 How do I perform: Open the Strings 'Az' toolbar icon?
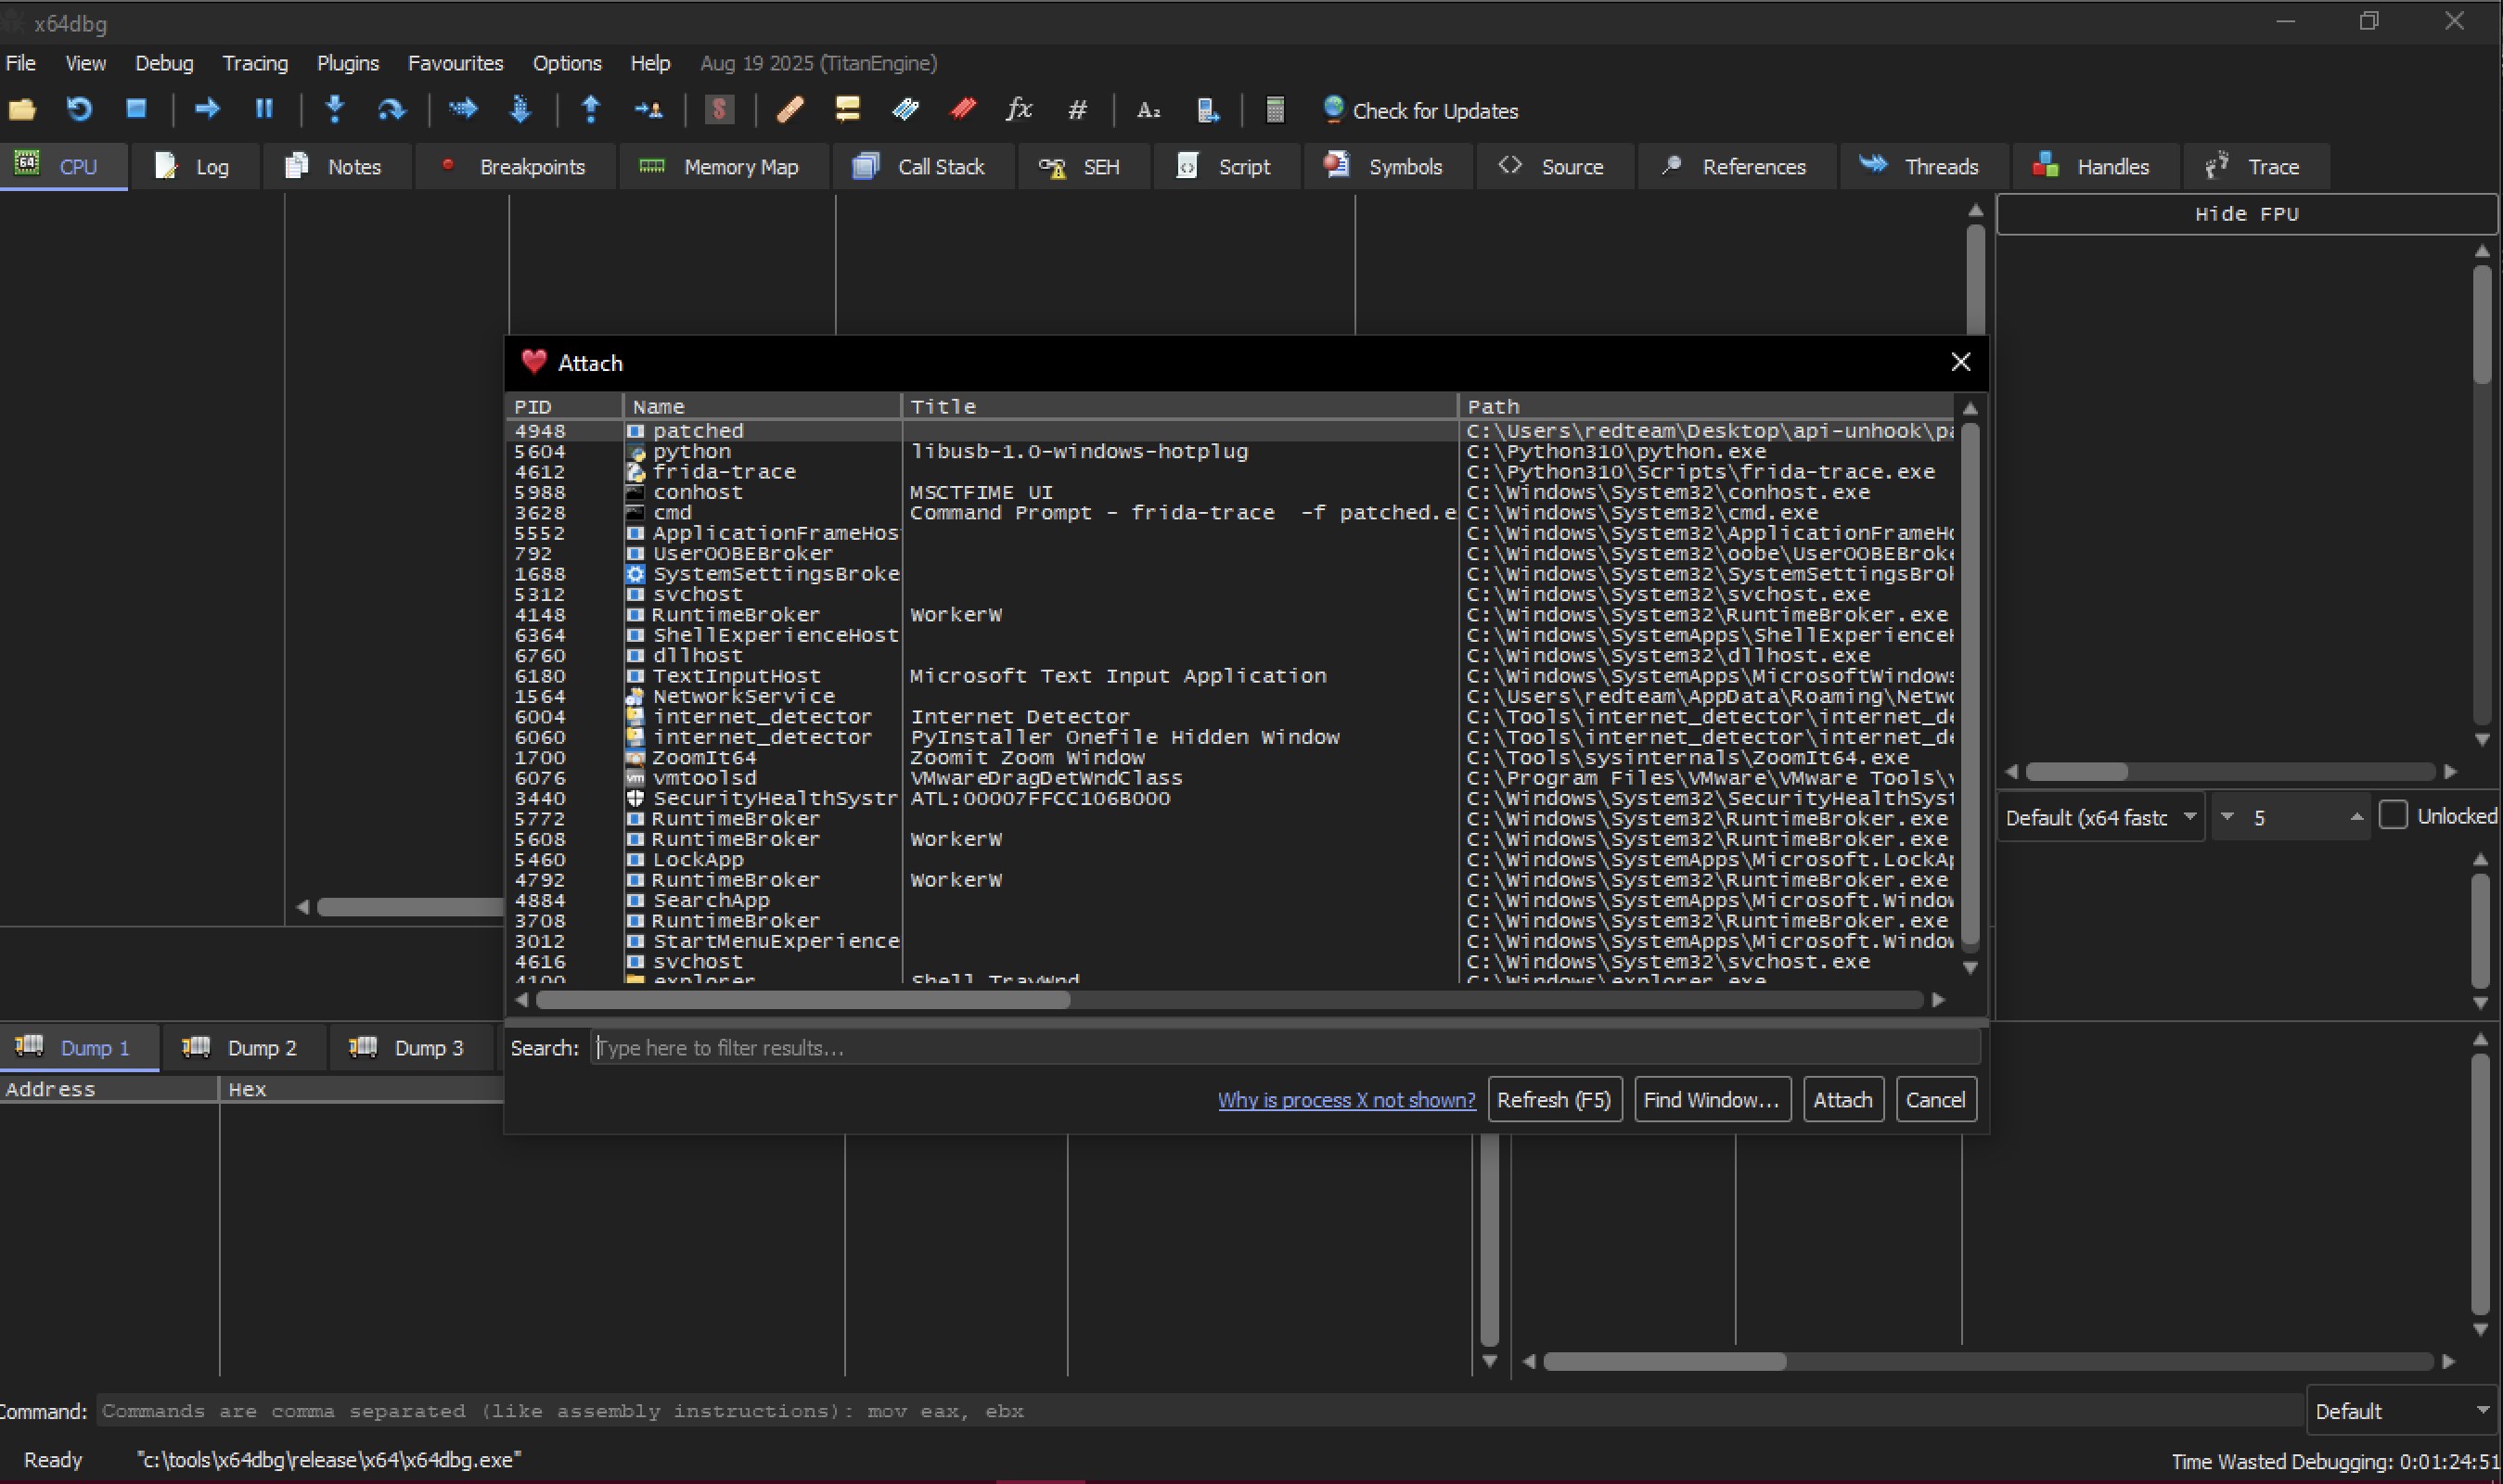[x=1149, y=110]
